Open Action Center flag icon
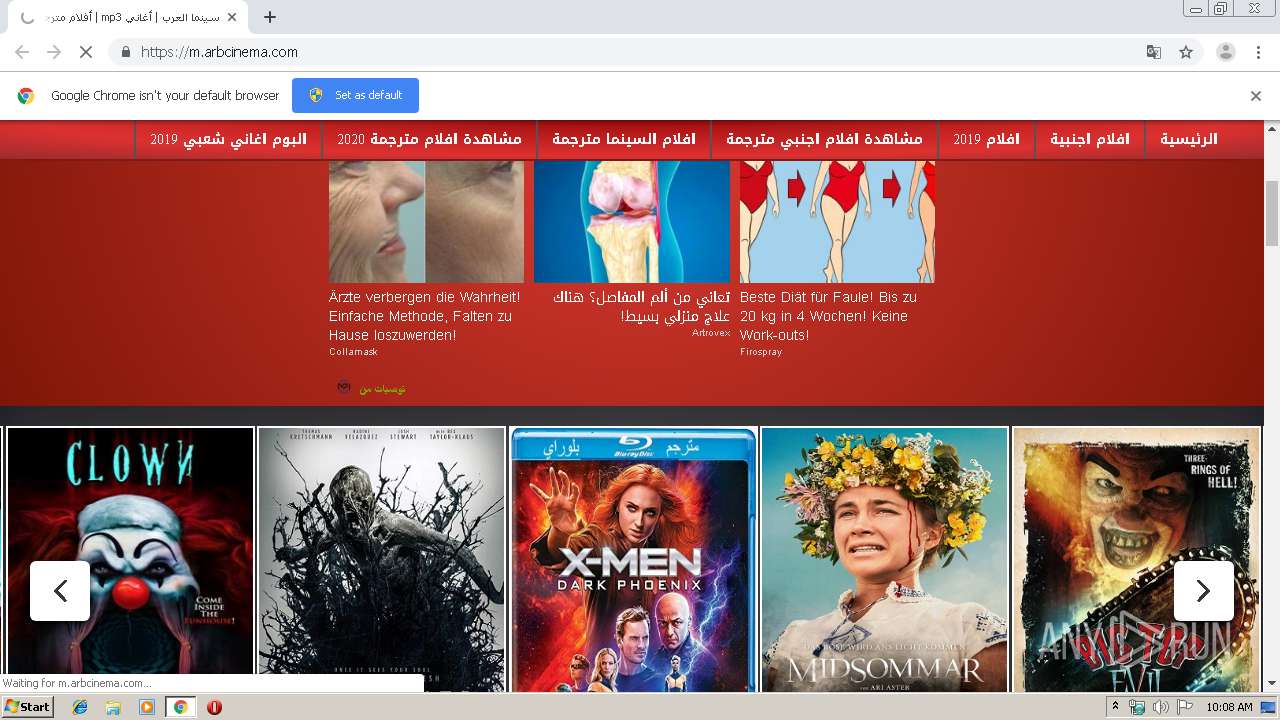Screen dimensions: 1280x720 coord(1185,707)
